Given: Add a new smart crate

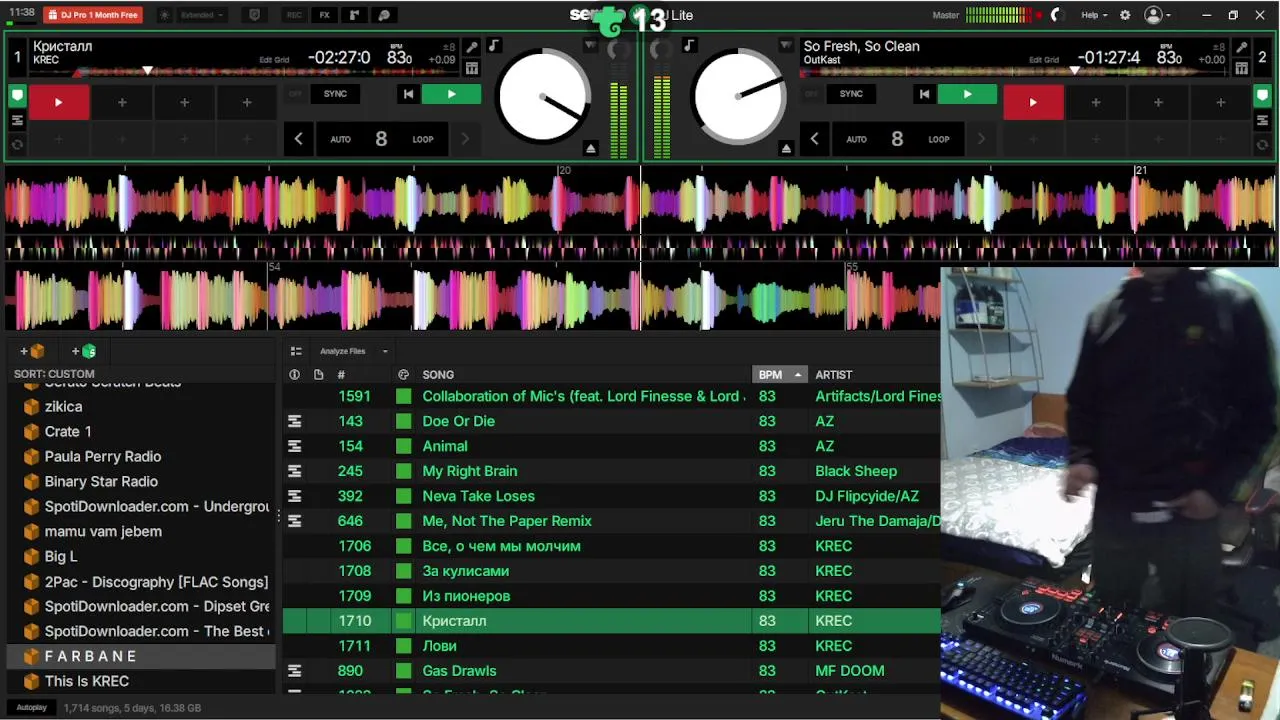Looking at the screenshot, I should tap(84, 351).
